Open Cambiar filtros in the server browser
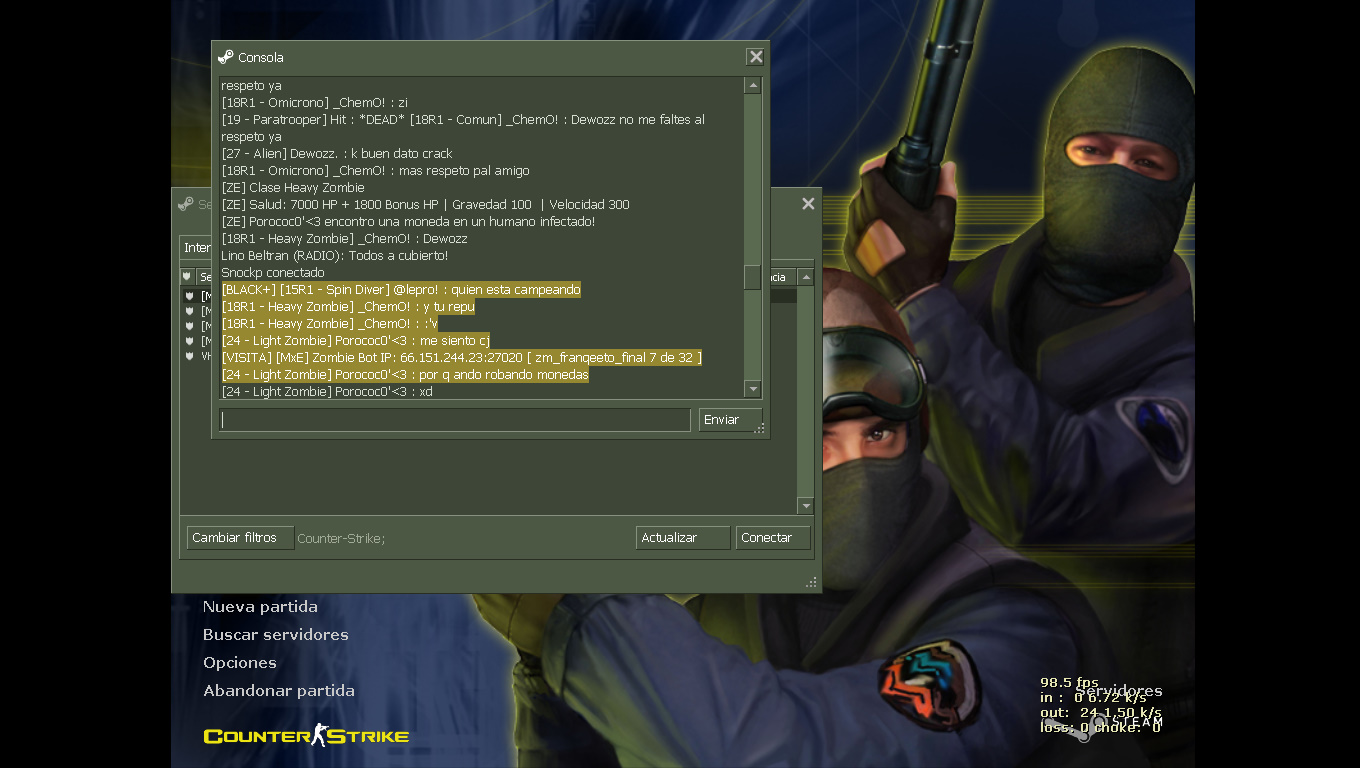The height and width of the screenshot is (768, 1360). click(240, 538)
